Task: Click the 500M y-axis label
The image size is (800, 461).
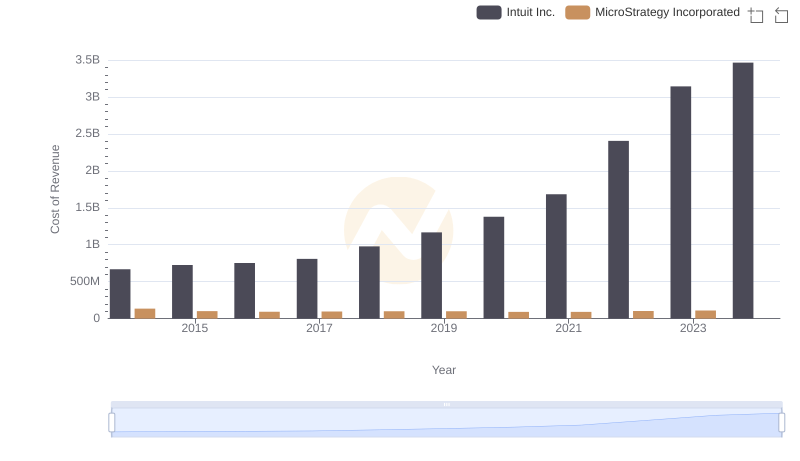Action: (x=85, y=281)
